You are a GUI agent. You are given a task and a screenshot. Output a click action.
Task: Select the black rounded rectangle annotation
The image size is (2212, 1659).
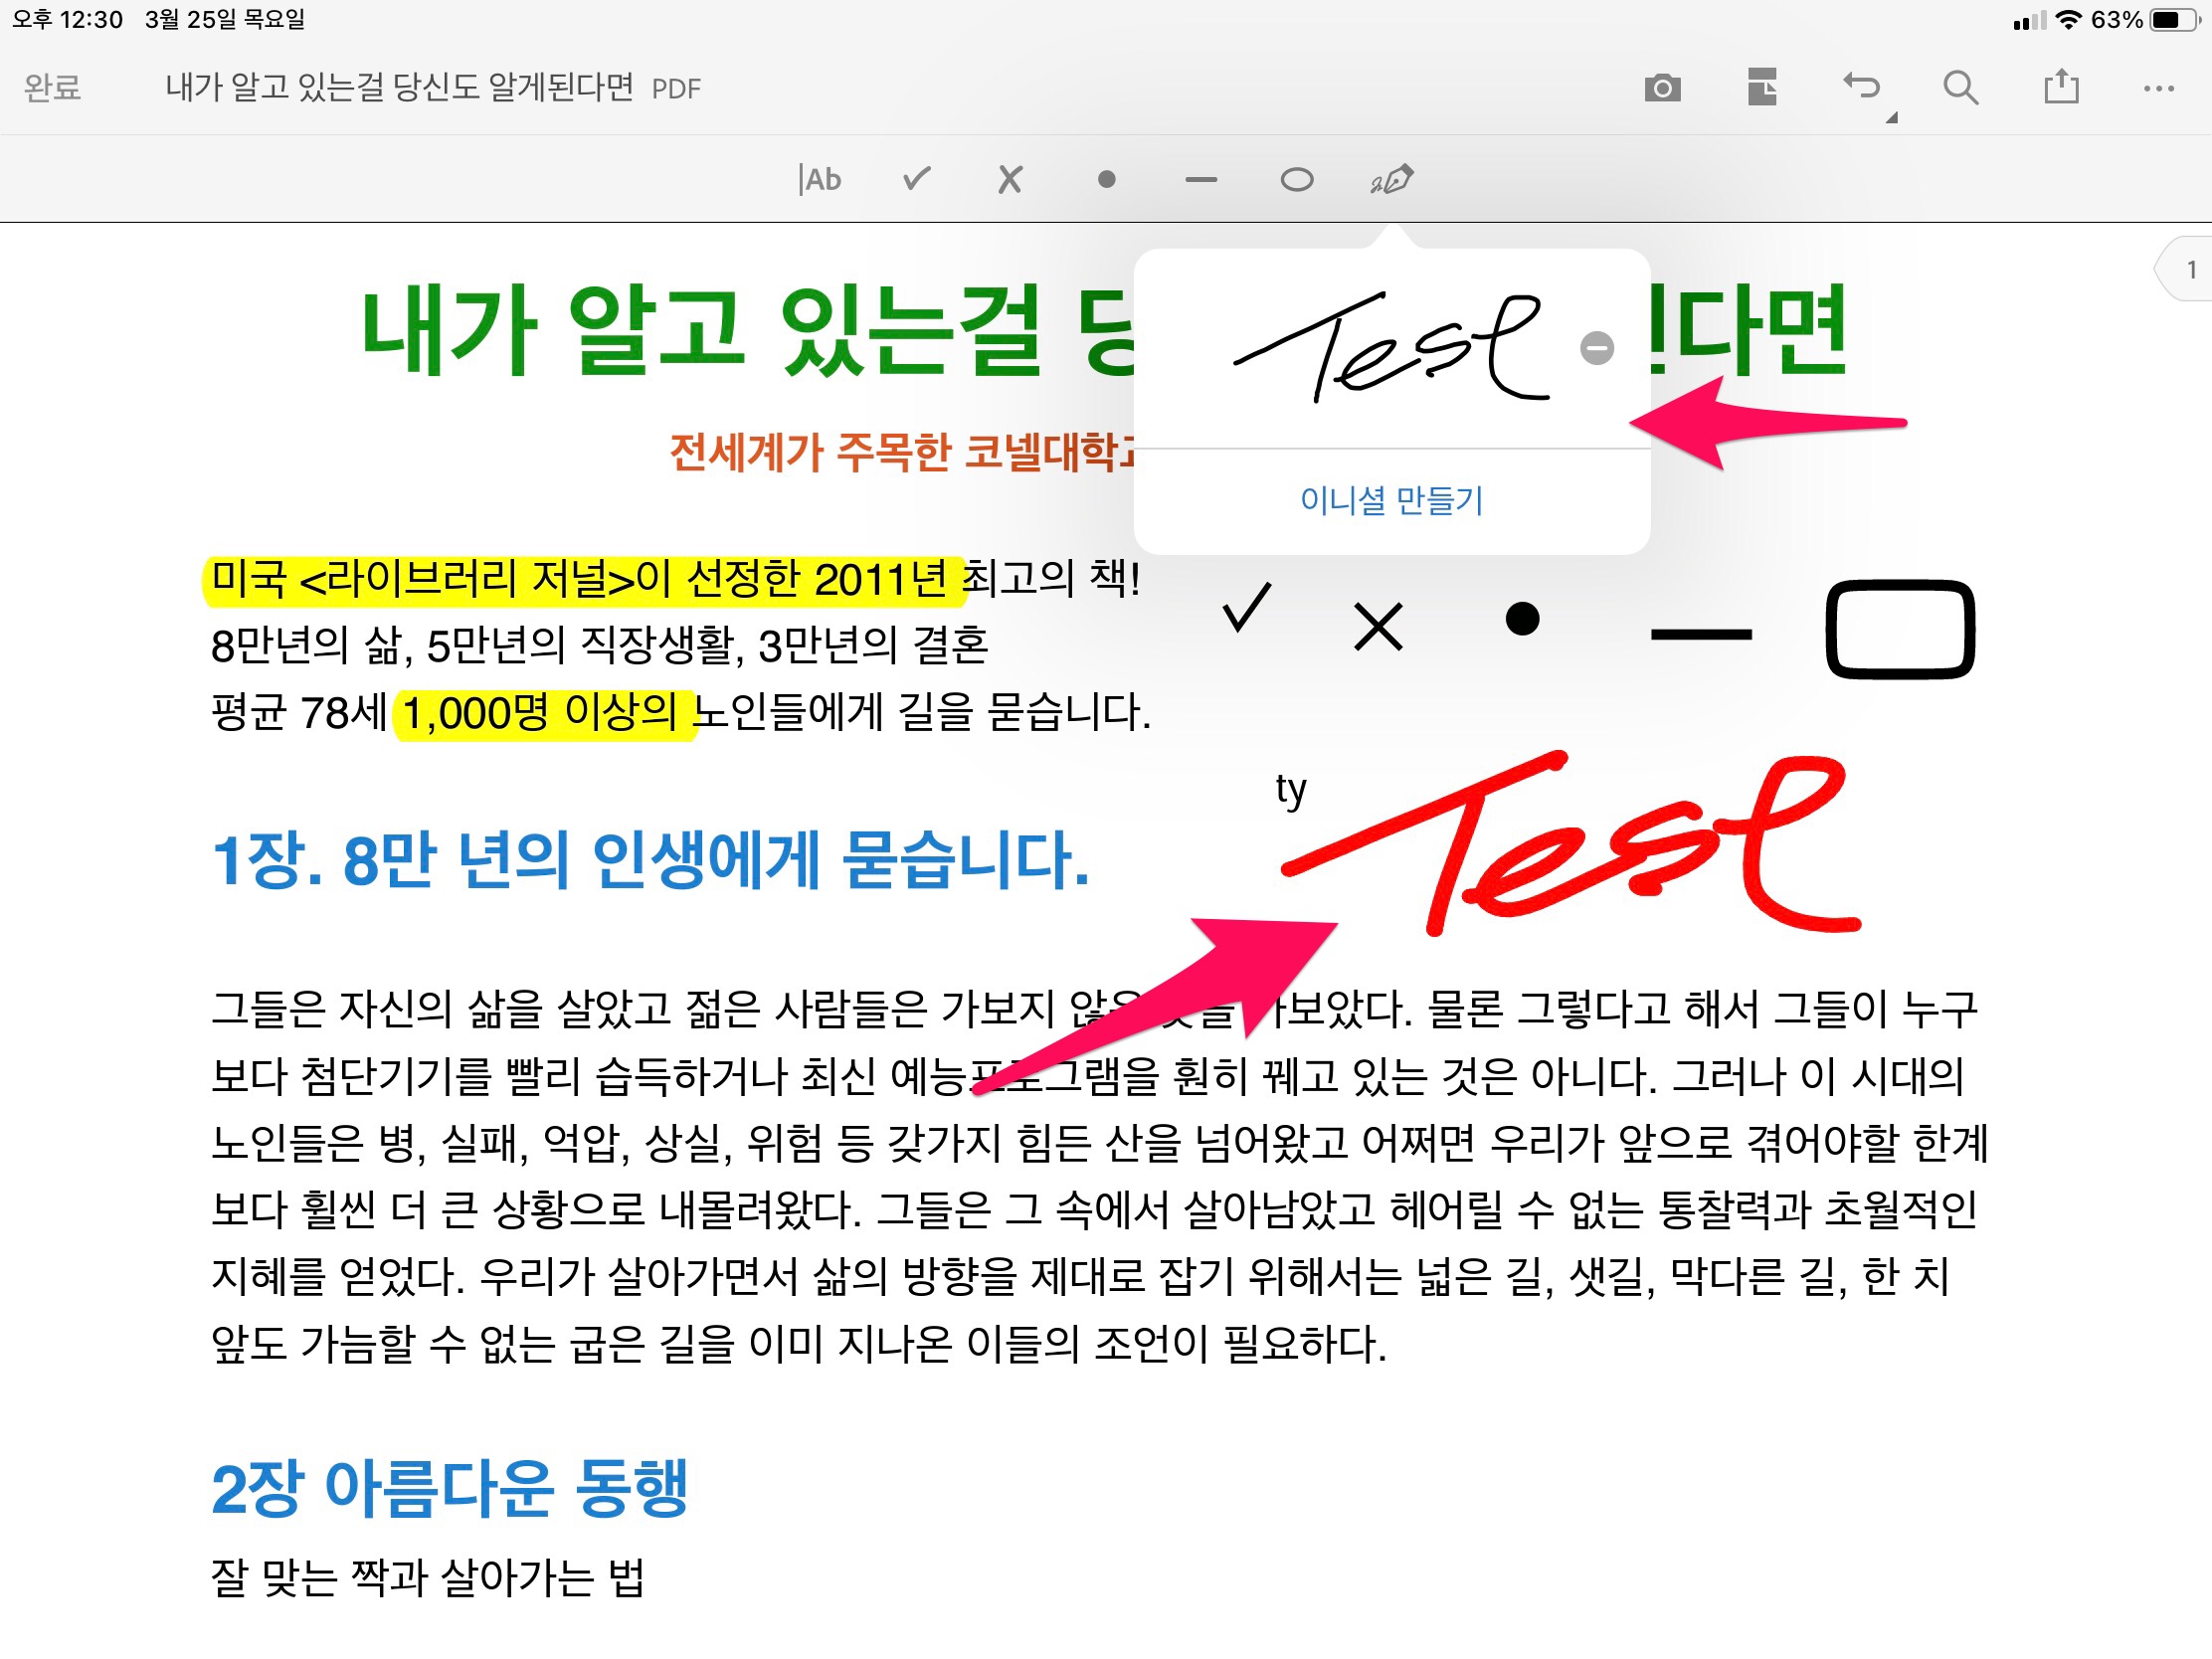[1900, 630]
